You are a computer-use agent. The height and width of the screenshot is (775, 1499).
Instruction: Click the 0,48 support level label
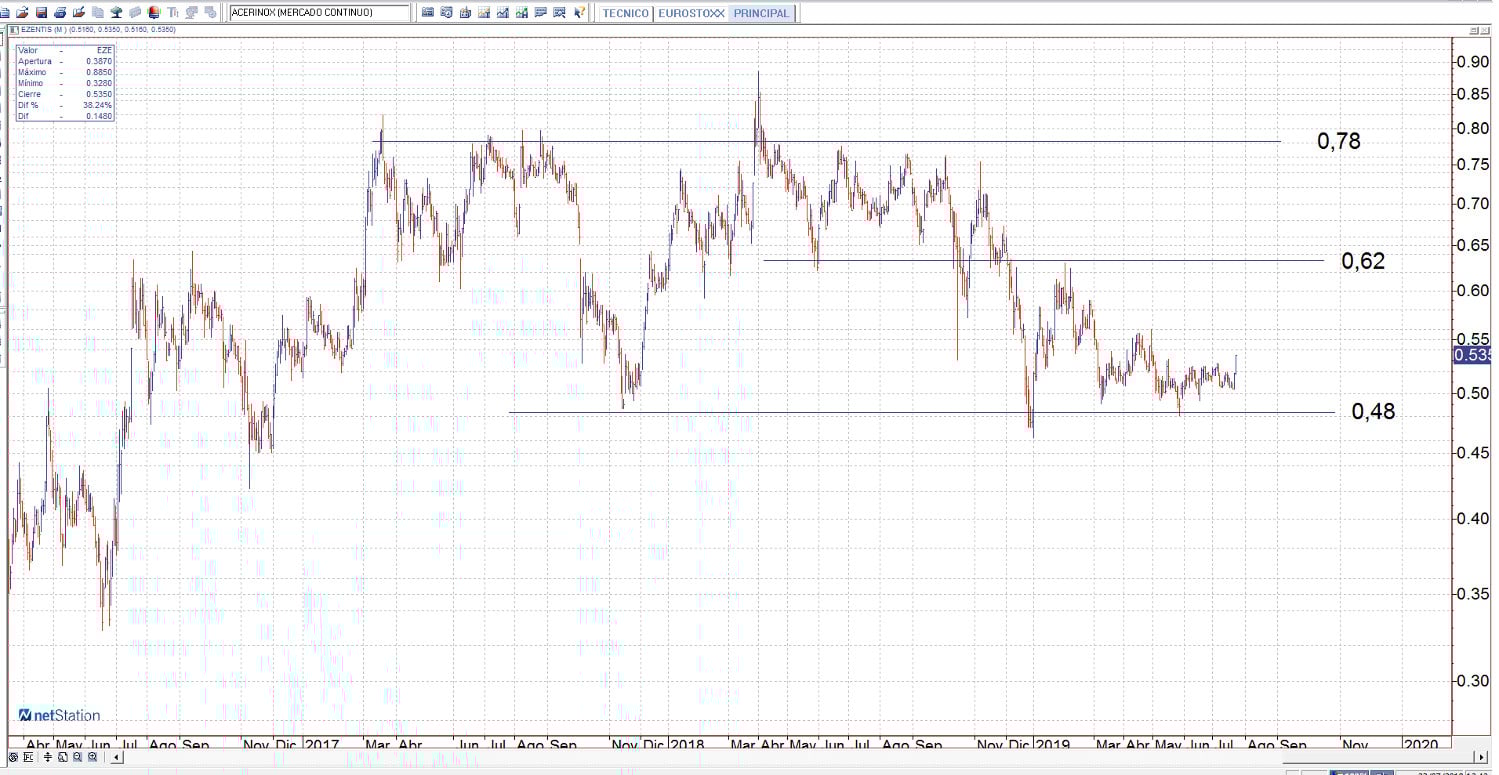(1373, 411)
